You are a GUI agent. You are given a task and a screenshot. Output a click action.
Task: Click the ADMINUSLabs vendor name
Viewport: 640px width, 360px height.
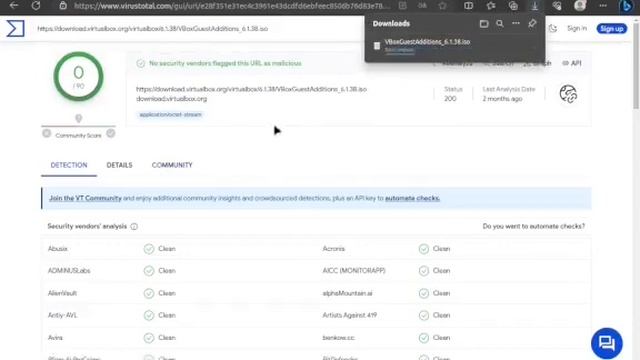point(69,271)
